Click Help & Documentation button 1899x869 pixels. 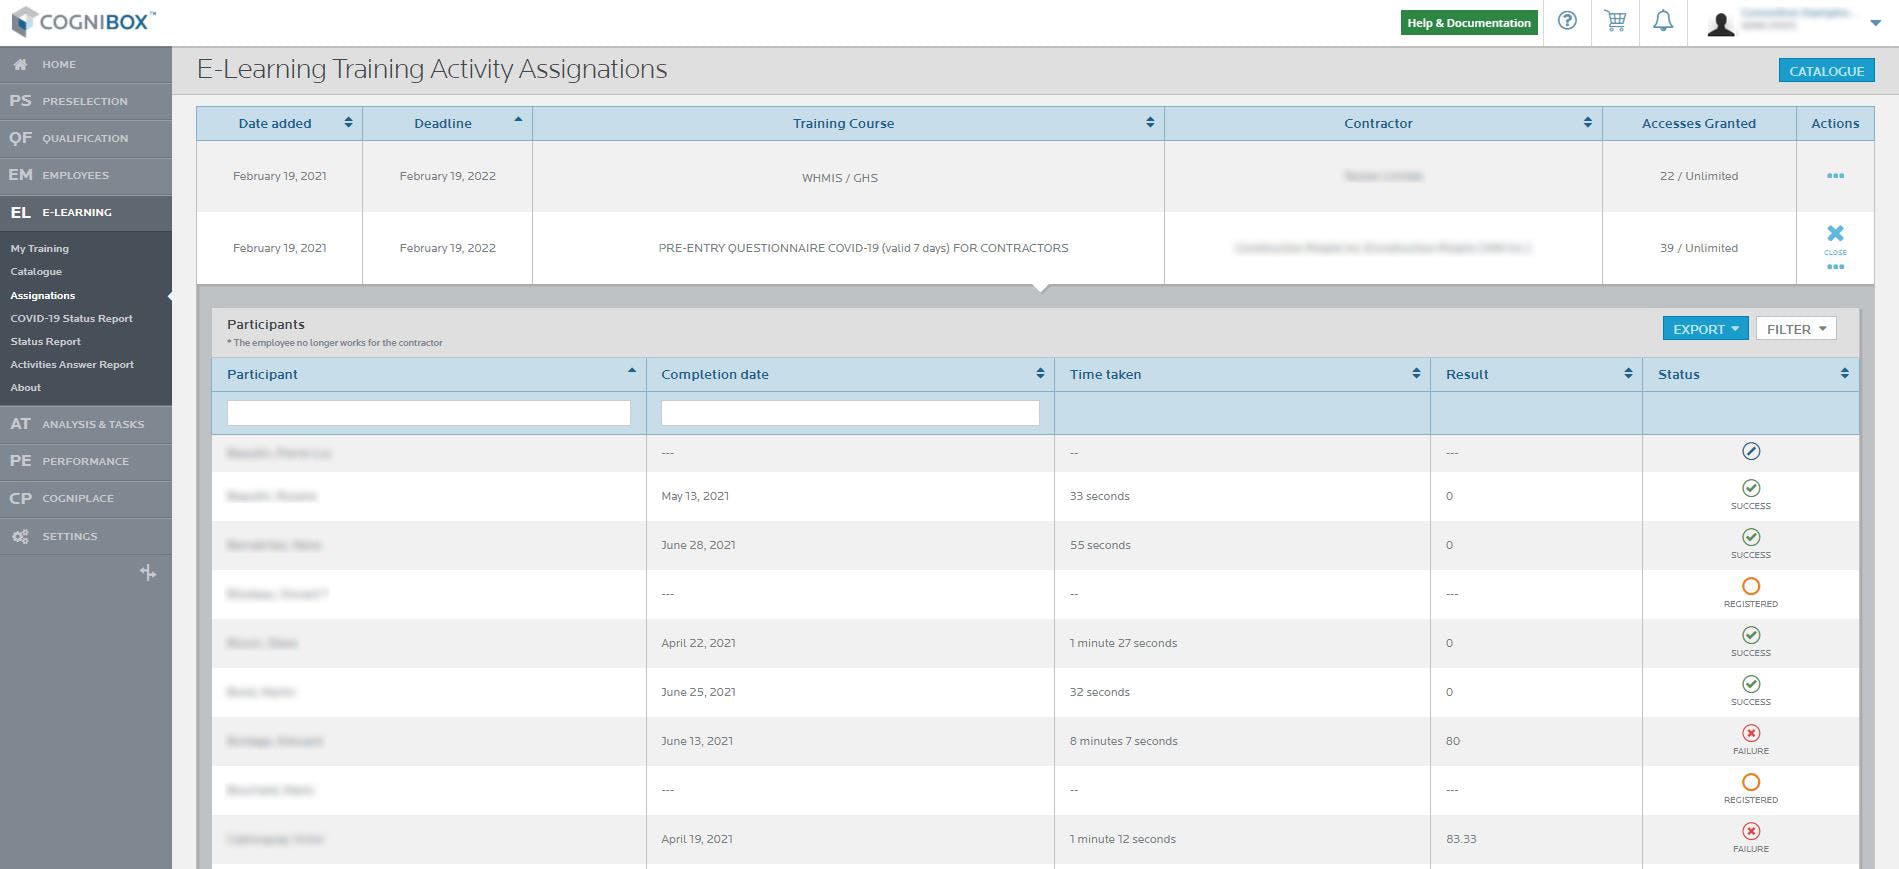1469,23
